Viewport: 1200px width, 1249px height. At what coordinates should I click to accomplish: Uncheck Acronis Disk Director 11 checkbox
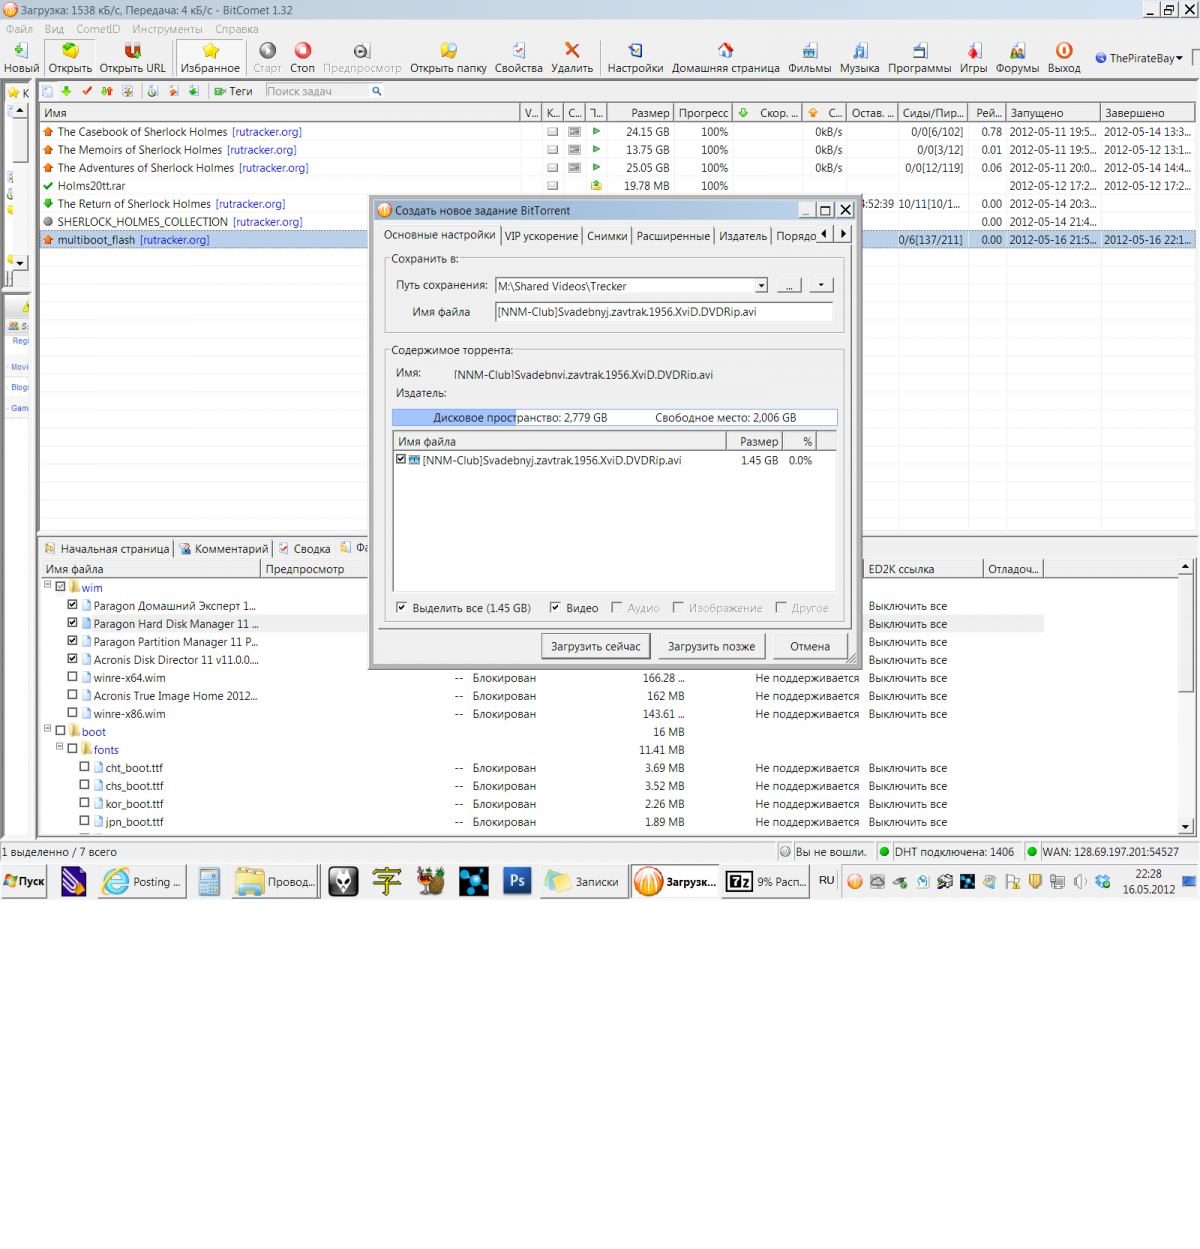coord(72,659)
